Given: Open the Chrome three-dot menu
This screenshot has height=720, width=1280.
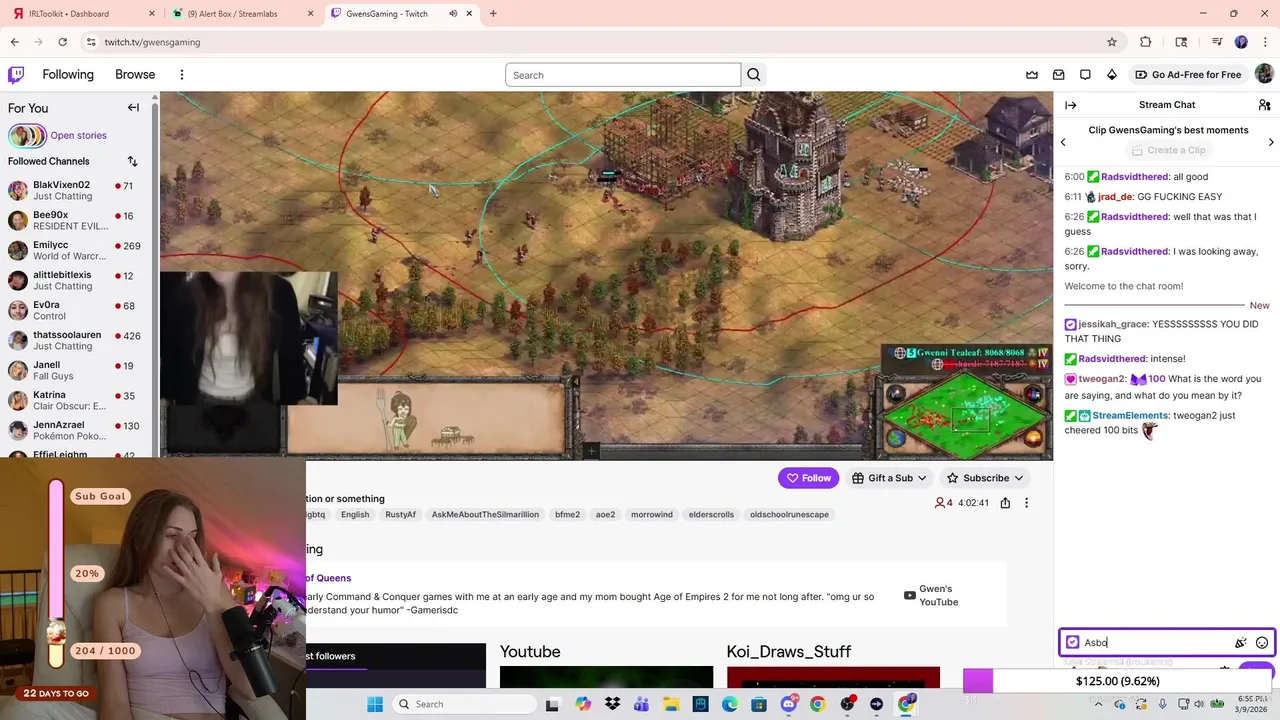Looking at the screenshot, I should [1265, 42].
